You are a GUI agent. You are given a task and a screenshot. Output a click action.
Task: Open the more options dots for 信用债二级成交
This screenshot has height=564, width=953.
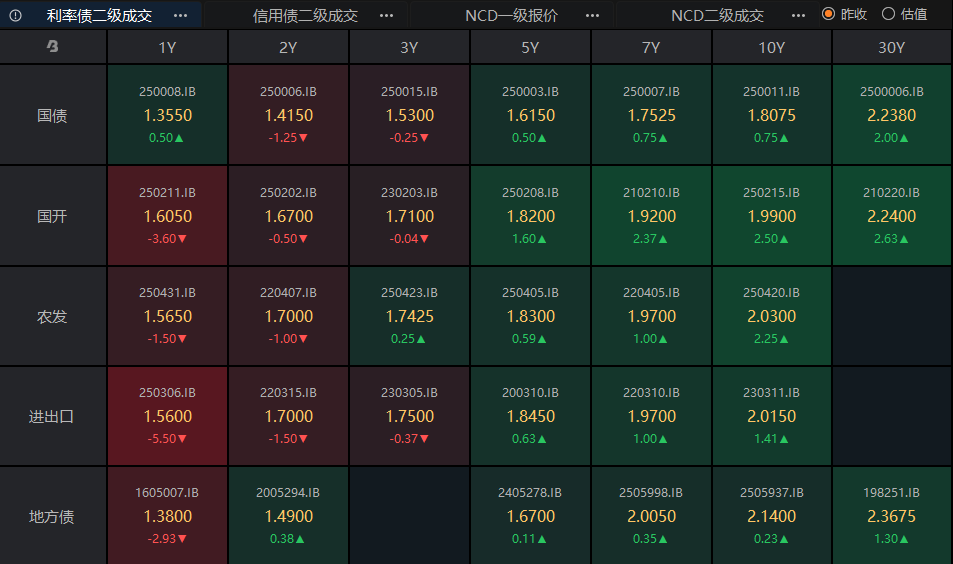[387, 15]
